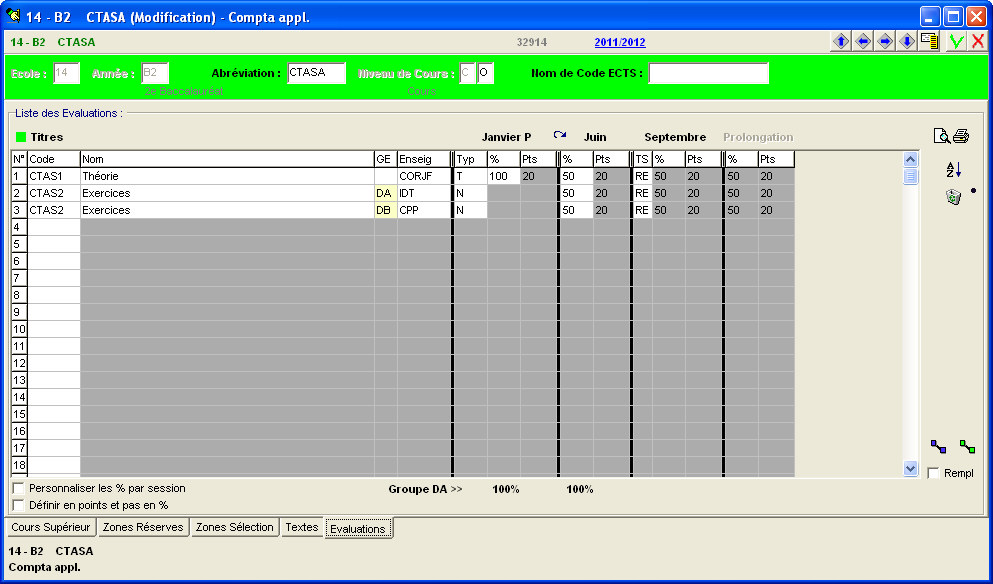Enable Définir en points et pas en %
The height and width of the screenshot is (584, 993).
(x=18, y=505)
